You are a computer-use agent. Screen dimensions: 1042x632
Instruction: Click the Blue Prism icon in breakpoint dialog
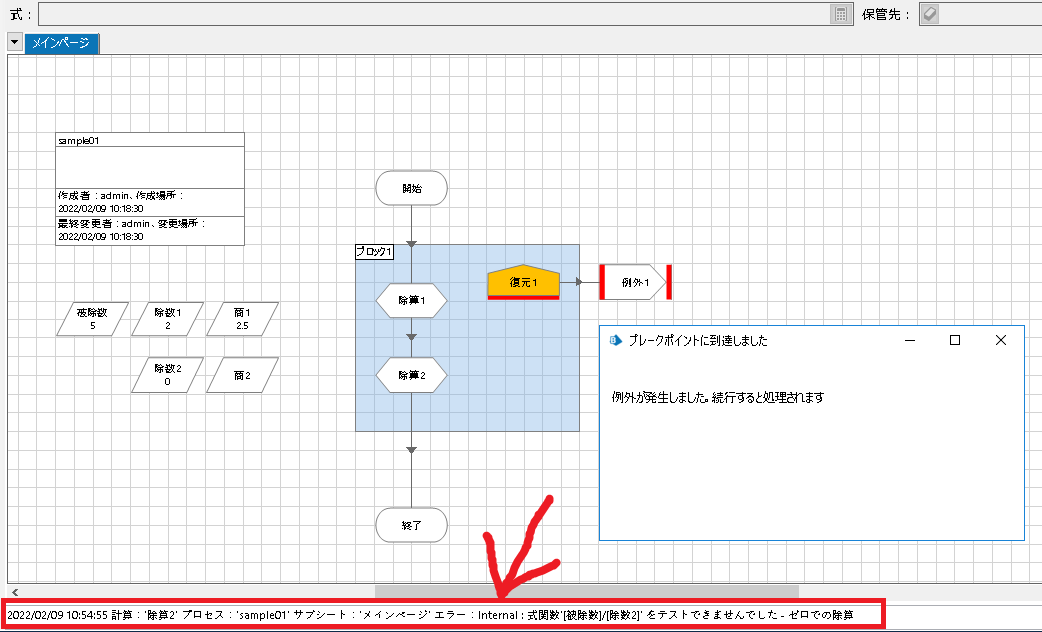click(x=615, y=340)
